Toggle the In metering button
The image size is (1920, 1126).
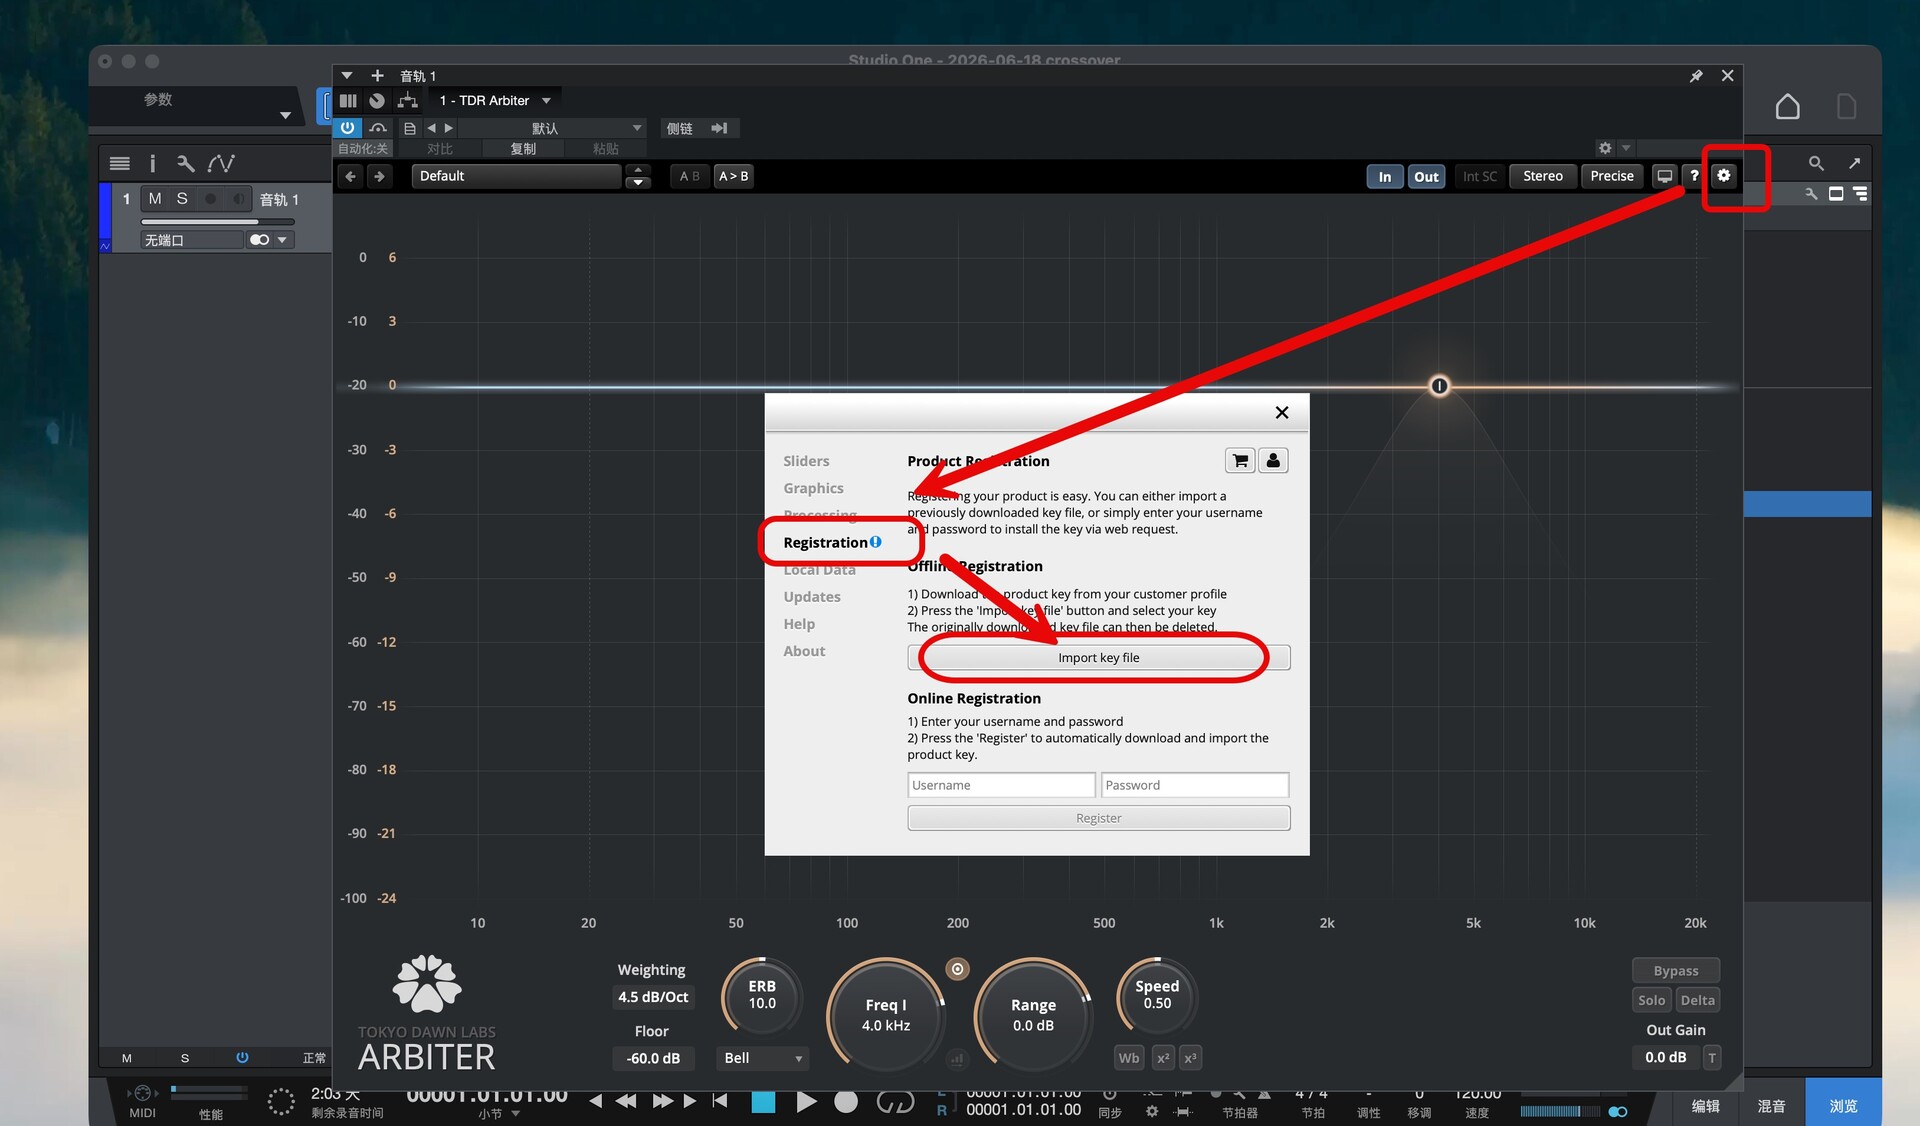(1384, 176)
